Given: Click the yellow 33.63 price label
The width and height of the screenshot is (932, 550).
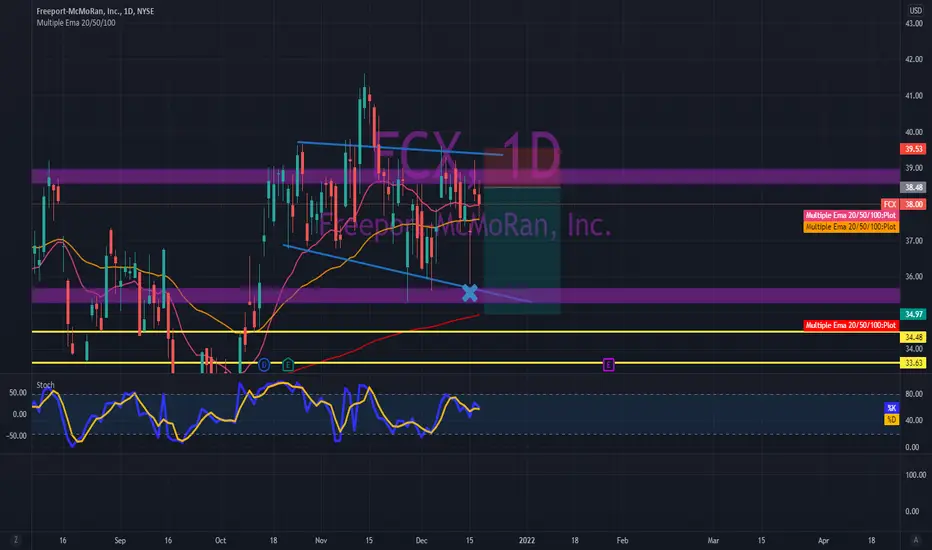Looking at the screenshot, I should [x=913, y=363].
